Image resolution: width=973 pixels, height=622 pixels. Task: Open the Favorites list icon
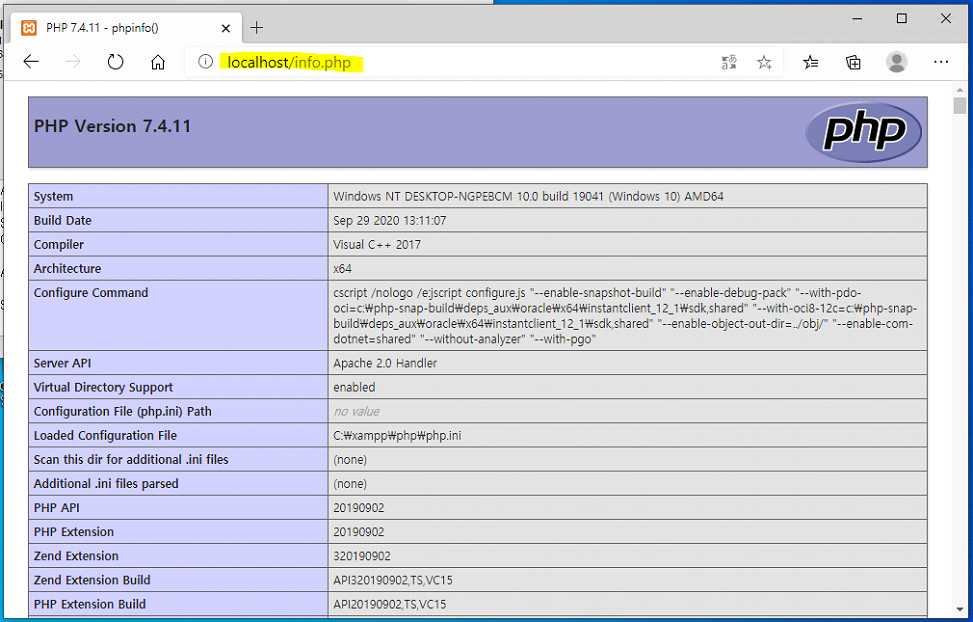click(810, 62)
